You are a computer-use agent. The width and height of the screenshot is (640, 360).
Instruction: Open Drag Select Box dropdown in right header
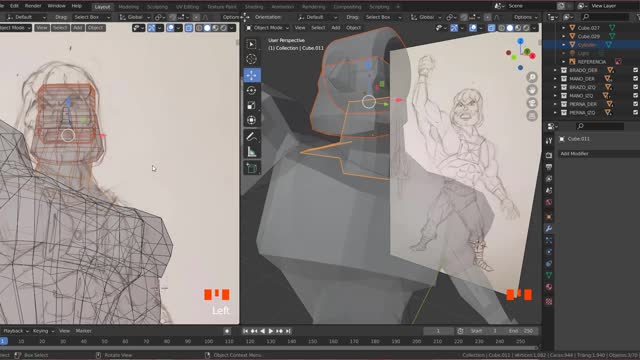[x=383, y=17]
